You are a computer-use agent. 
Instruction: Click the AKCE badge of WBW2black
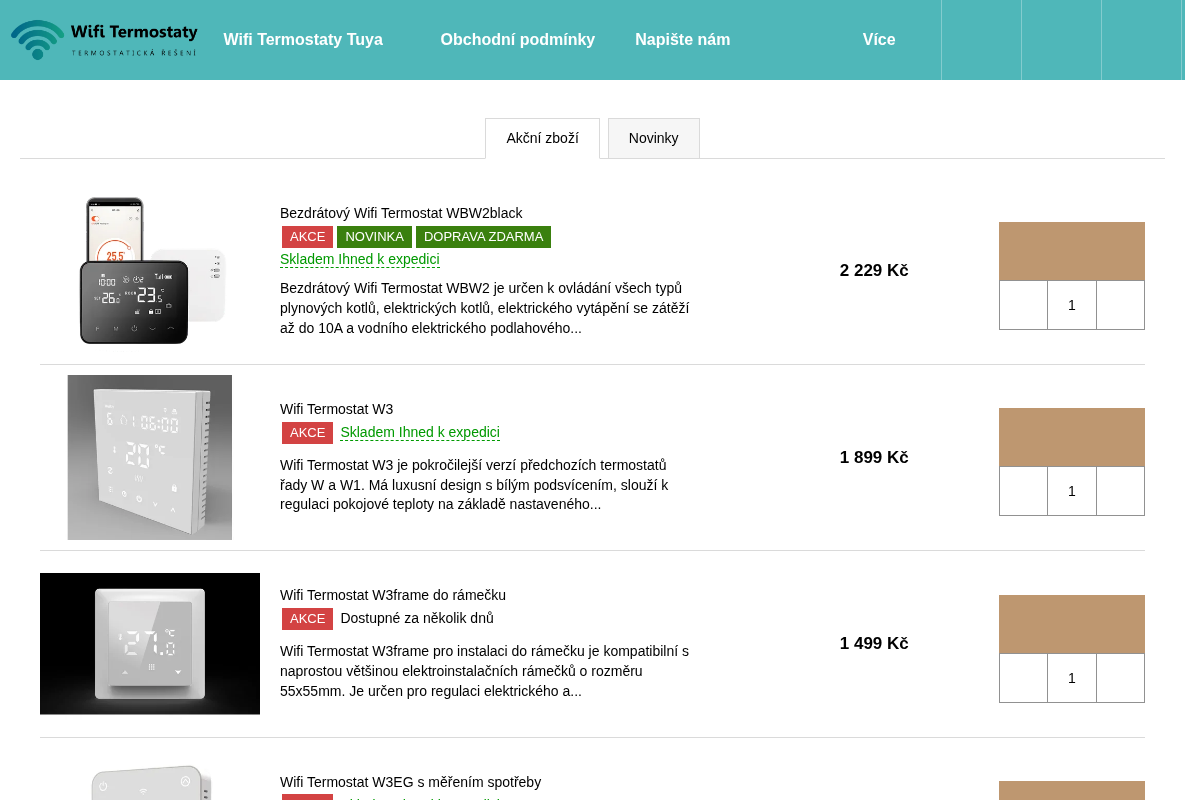307,237
